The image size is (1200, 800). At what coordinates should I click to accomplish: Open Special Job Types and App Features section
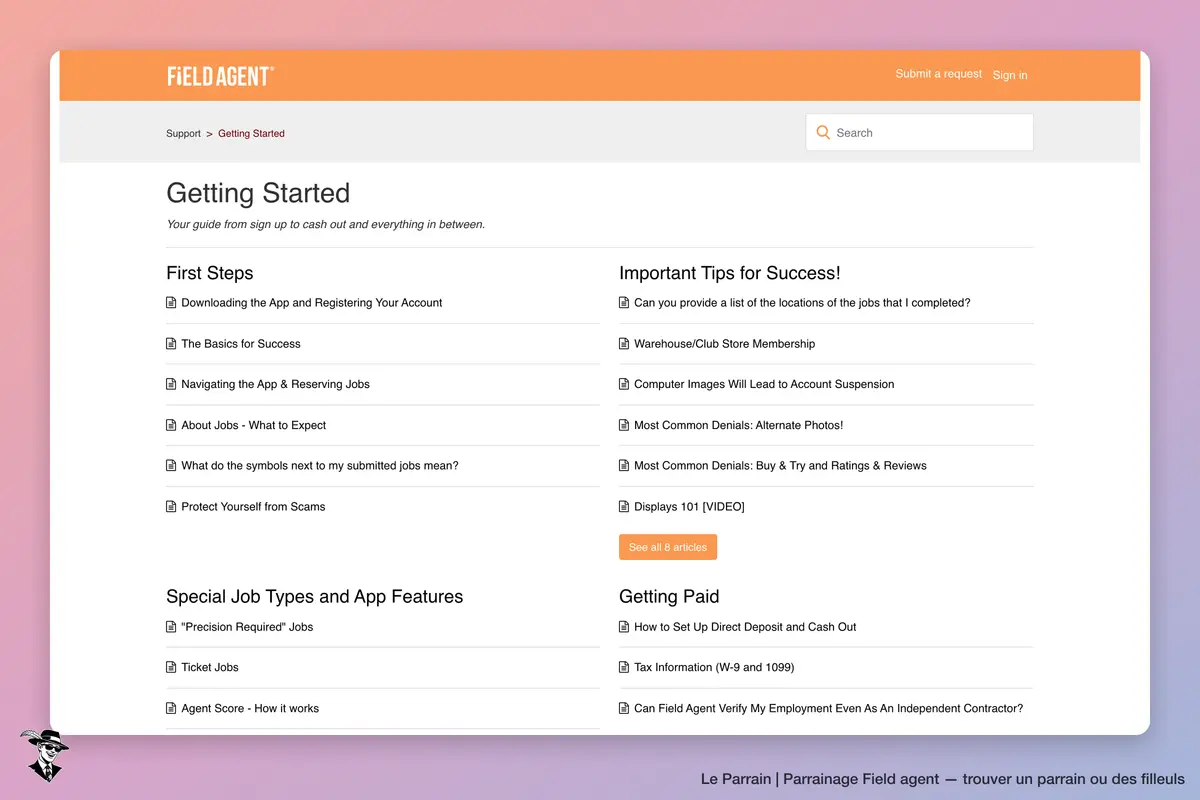[x=315, y=597]
